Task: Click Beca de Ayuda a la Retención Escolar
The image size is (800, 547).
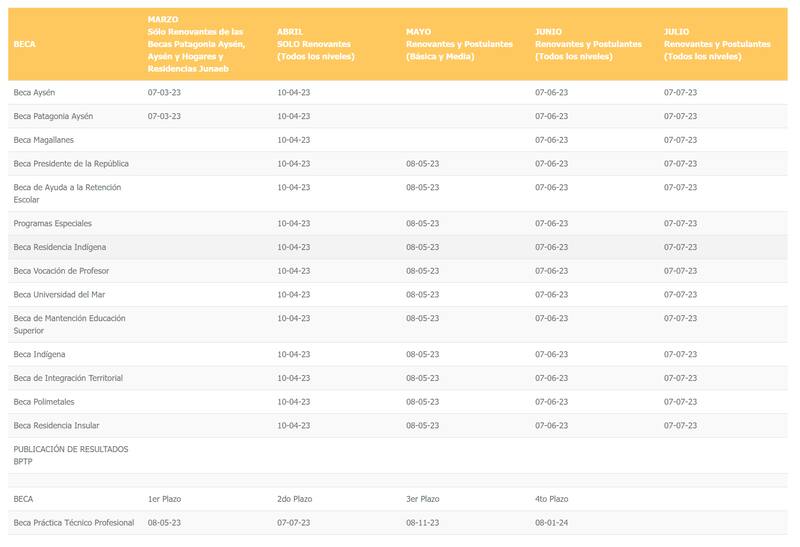Action: [69, 193]
